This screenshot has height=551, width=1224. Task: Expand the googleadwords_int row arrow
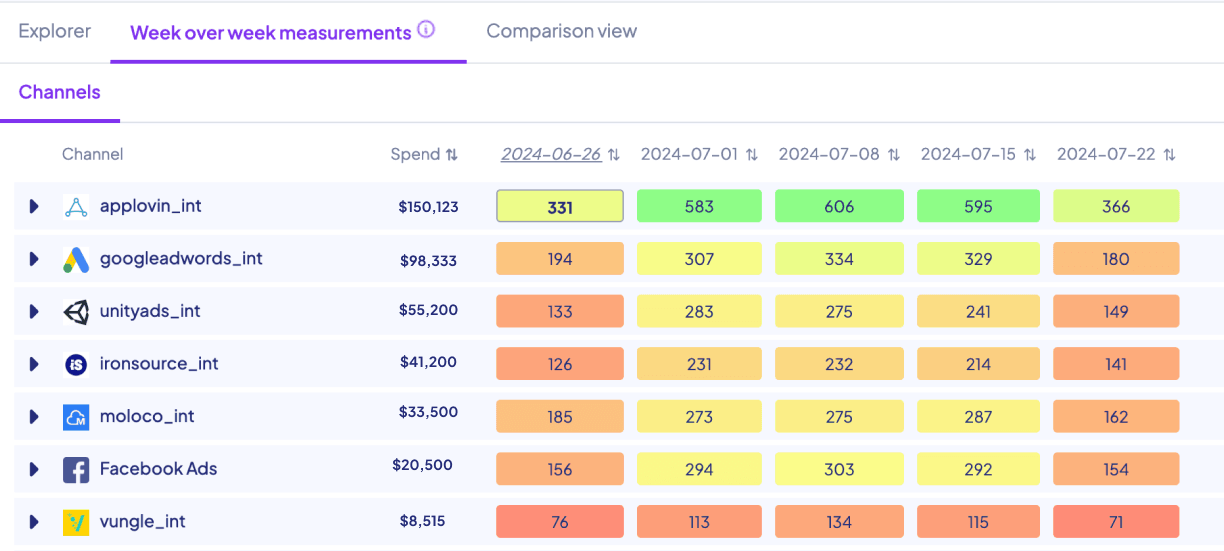(x=34, y=259)
